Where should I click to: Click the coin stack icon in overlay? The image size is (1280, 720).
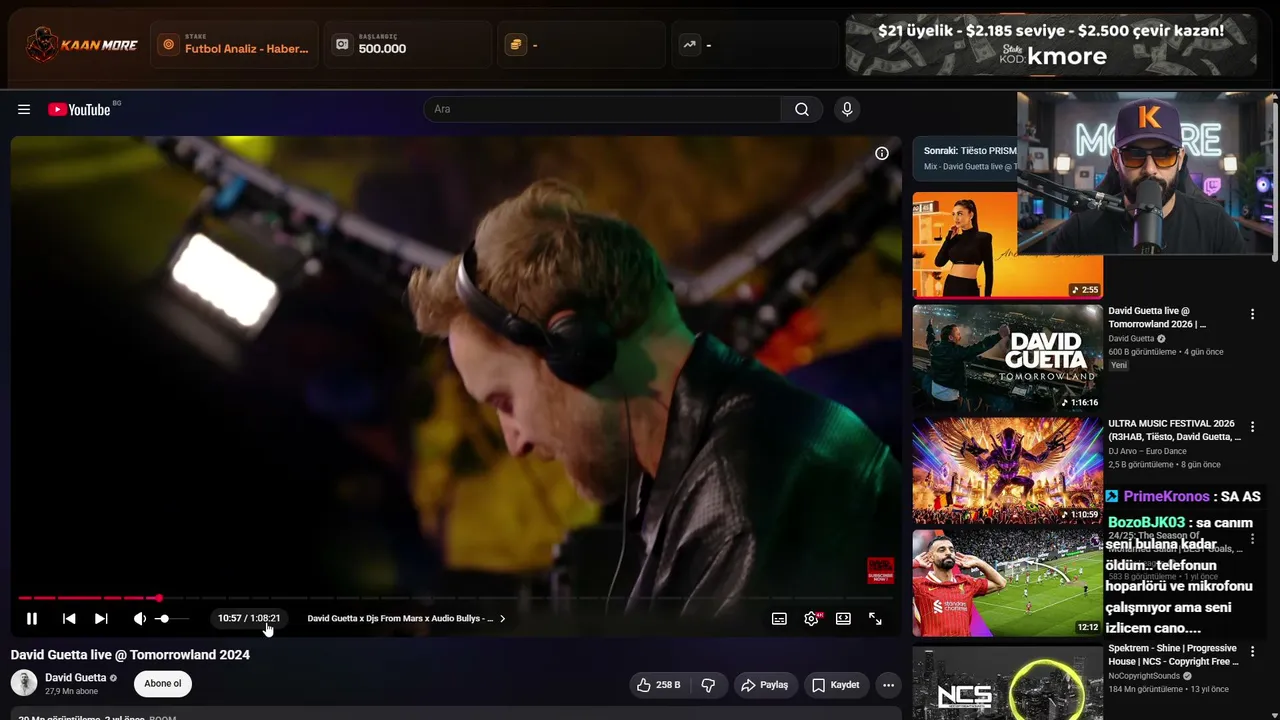pos(516,45)
